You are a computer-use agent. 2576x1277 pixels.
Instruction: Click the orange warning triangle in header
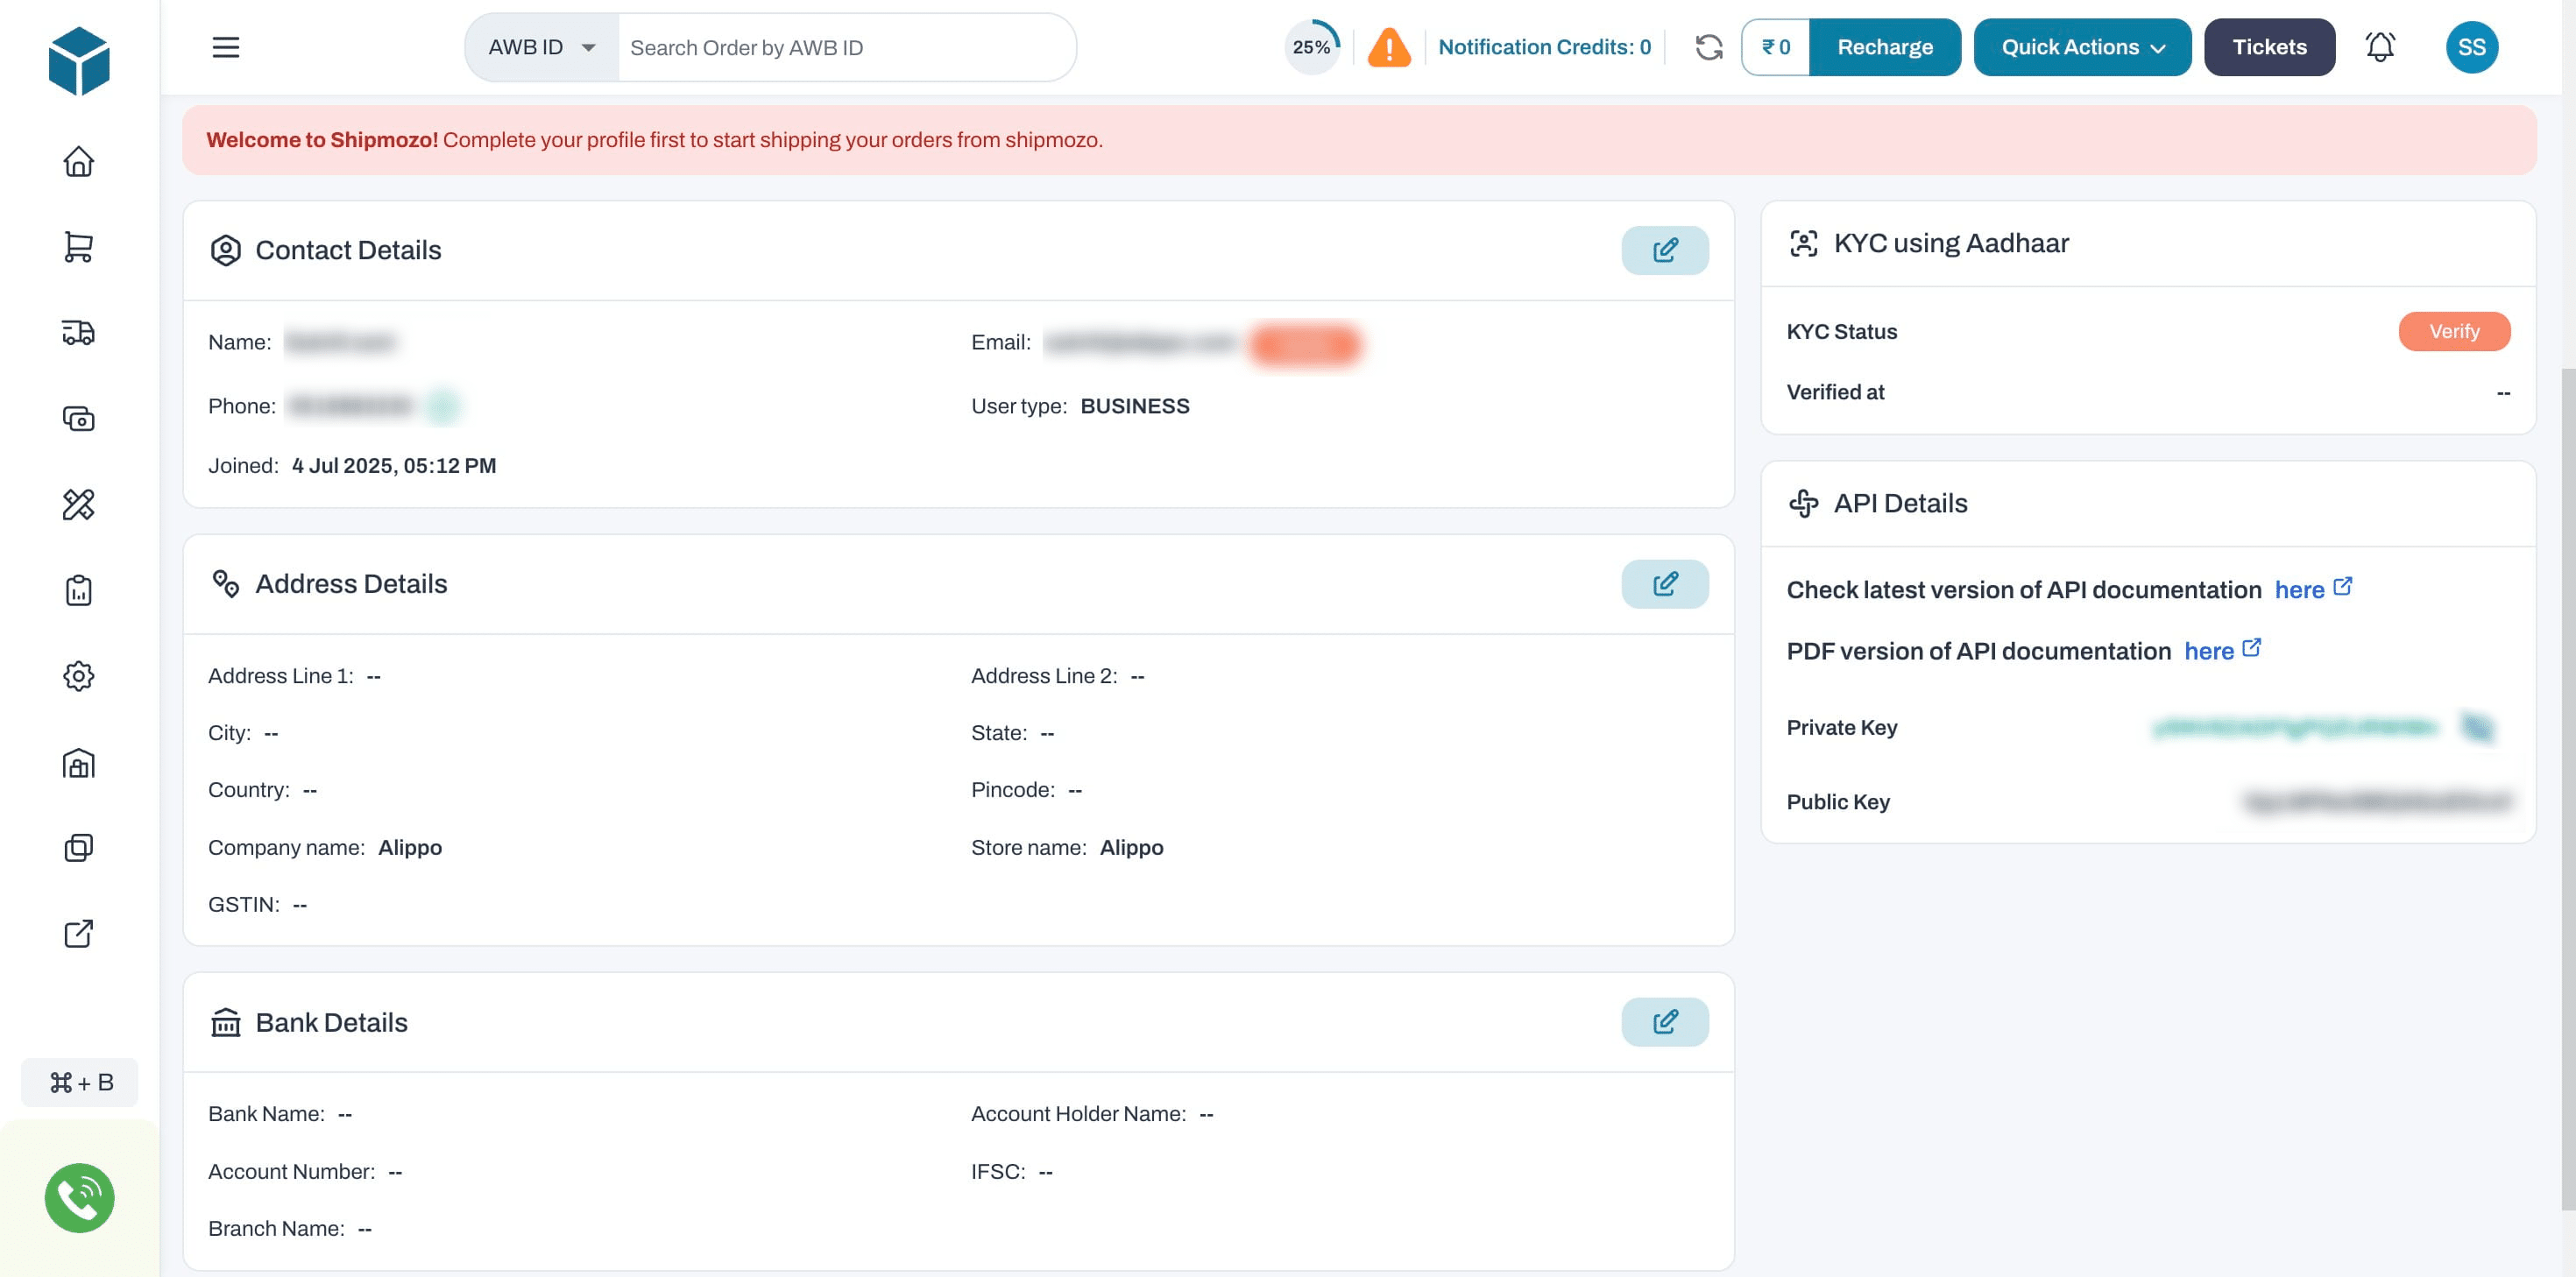pos(1388,47)
